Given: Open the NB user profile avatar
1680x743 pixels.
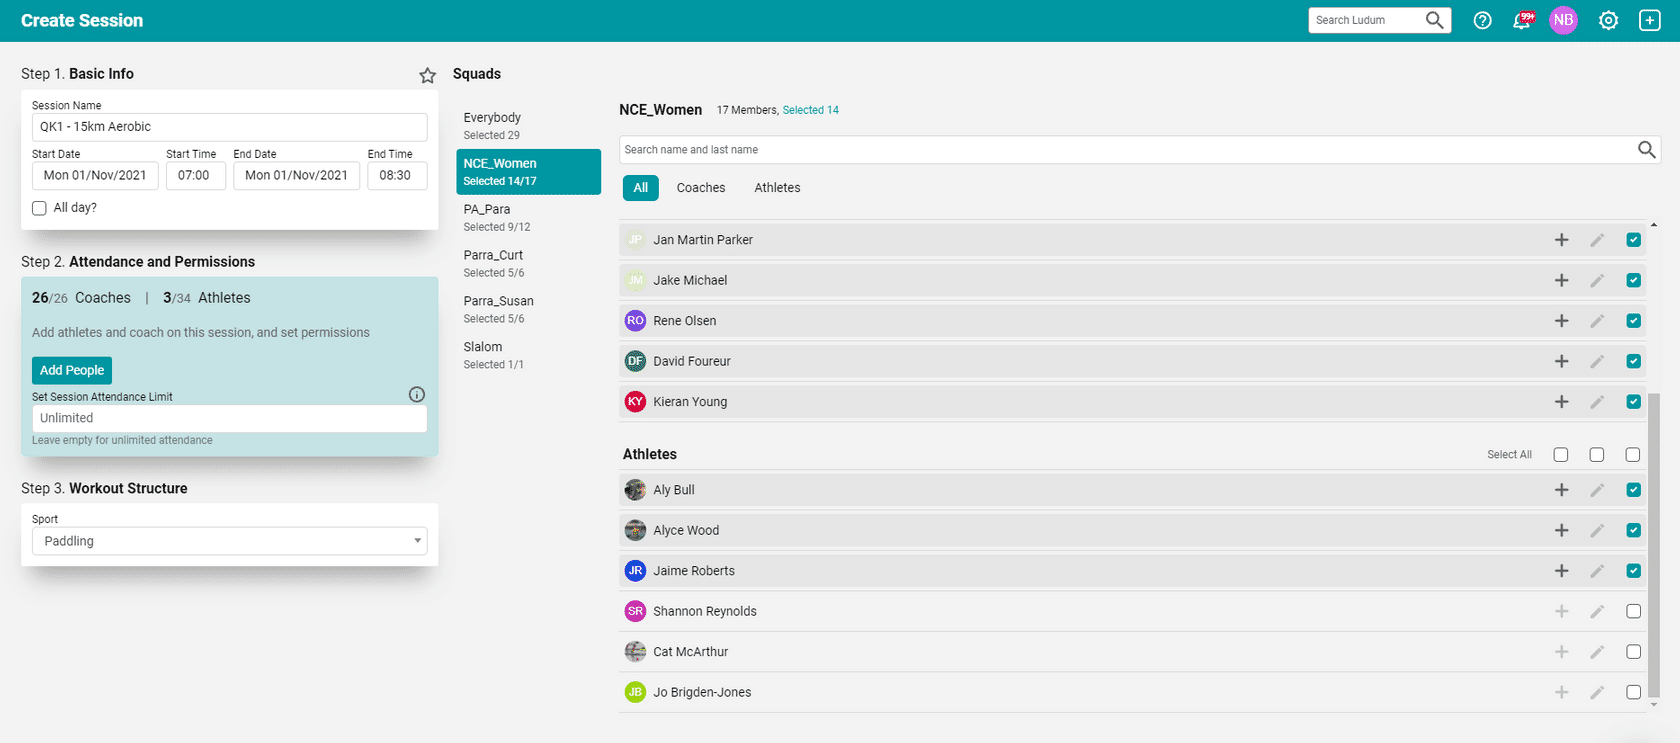Looking at the screenshot, I should point(1563,20).
